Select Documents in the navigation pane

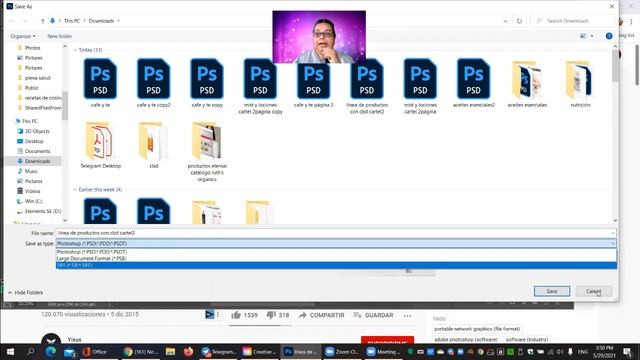[x=37, y=151]
